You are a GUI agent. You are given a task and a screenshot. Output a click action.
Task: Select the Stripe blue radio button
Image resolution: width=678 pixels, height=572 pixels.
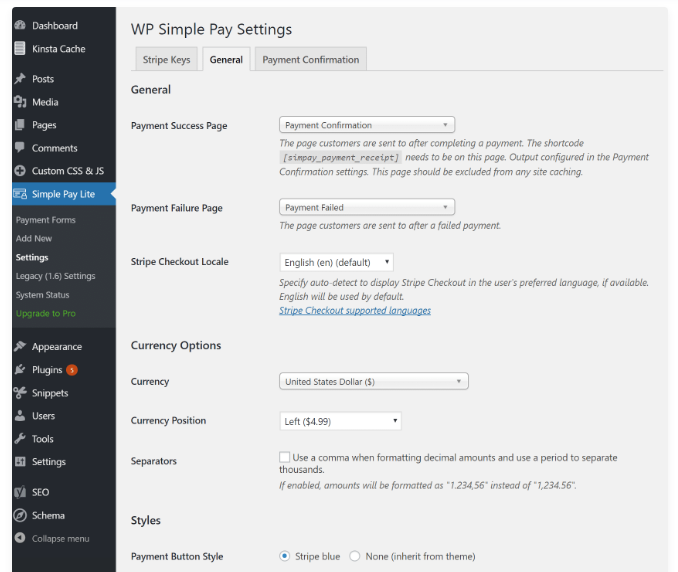tap(284, 556)
